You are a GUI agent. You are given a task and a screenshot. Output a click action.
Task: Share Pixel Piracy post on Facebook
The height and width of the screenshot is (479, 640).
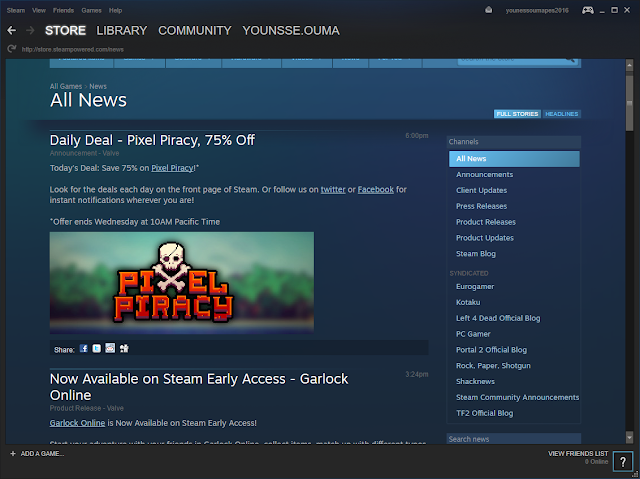84,348
